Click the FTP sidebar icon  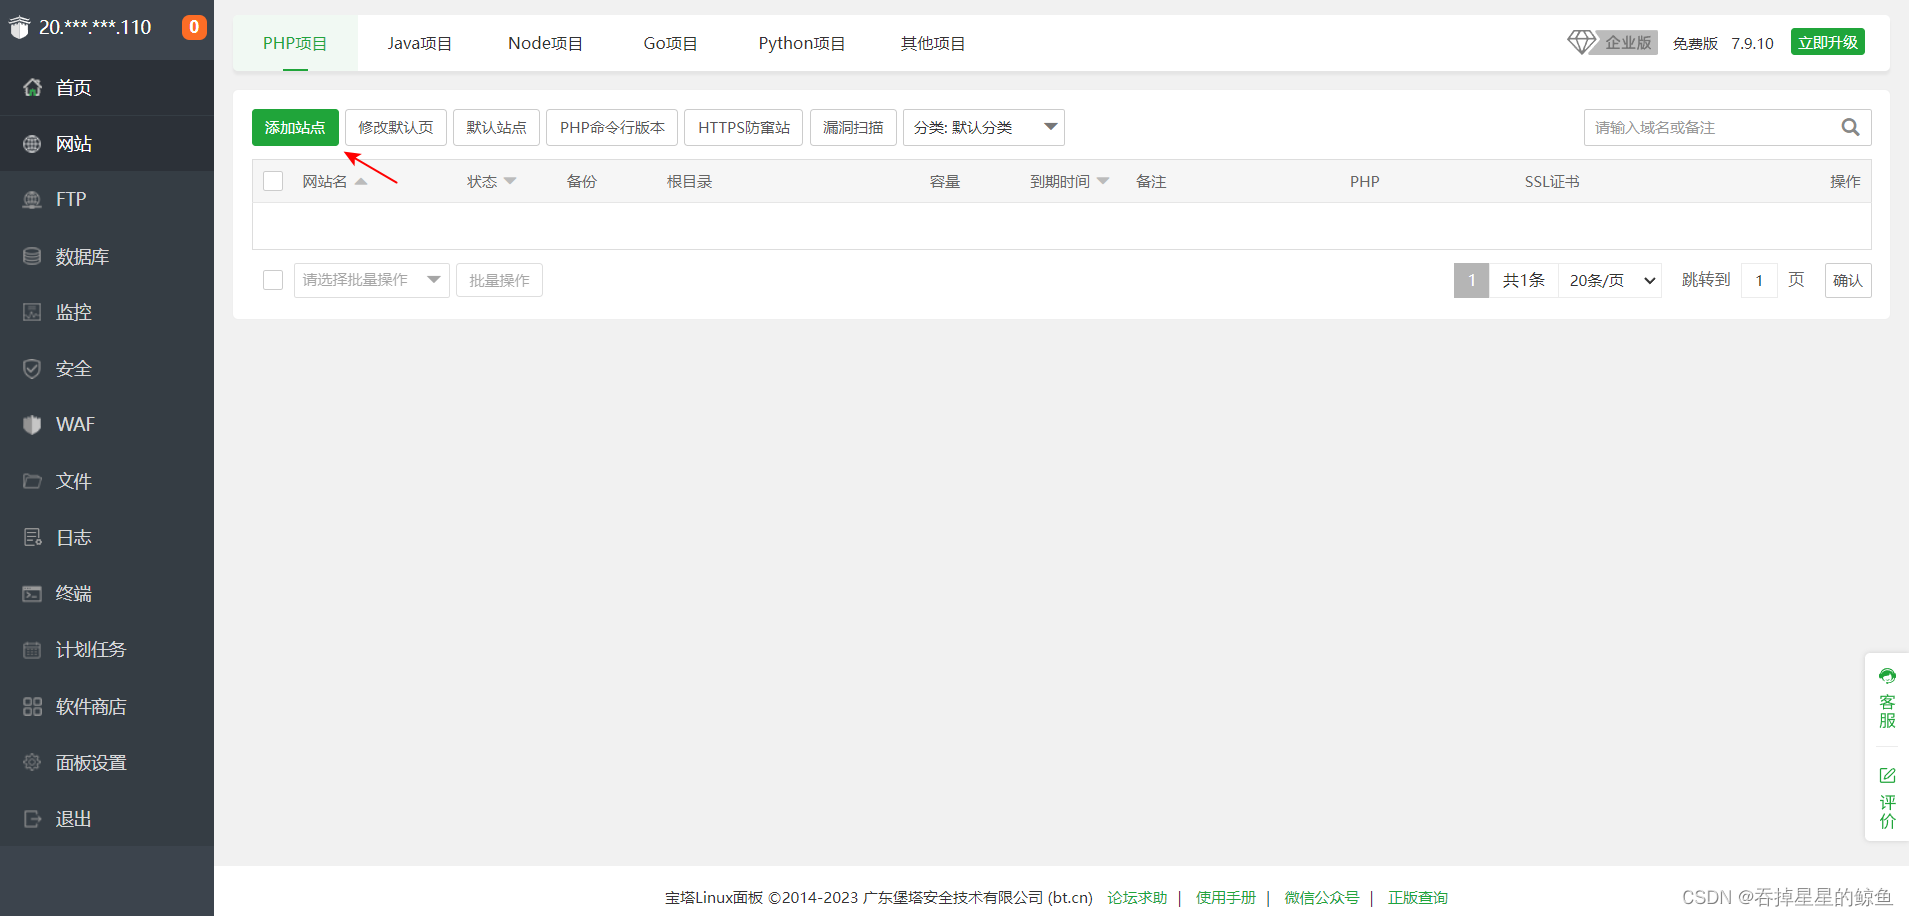click(32, 200)
